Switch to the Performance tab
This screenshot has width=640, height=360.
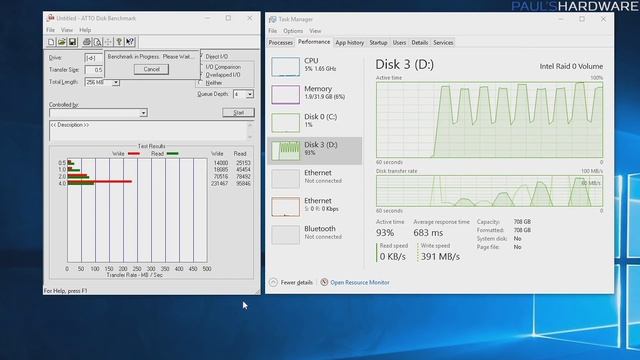pyautogui.click(x=313, y=42)
